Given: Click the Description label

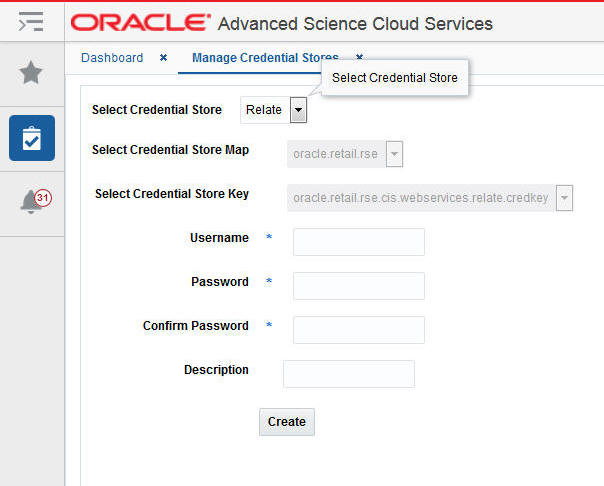Looking at the screenshot, I should point(216,370).
